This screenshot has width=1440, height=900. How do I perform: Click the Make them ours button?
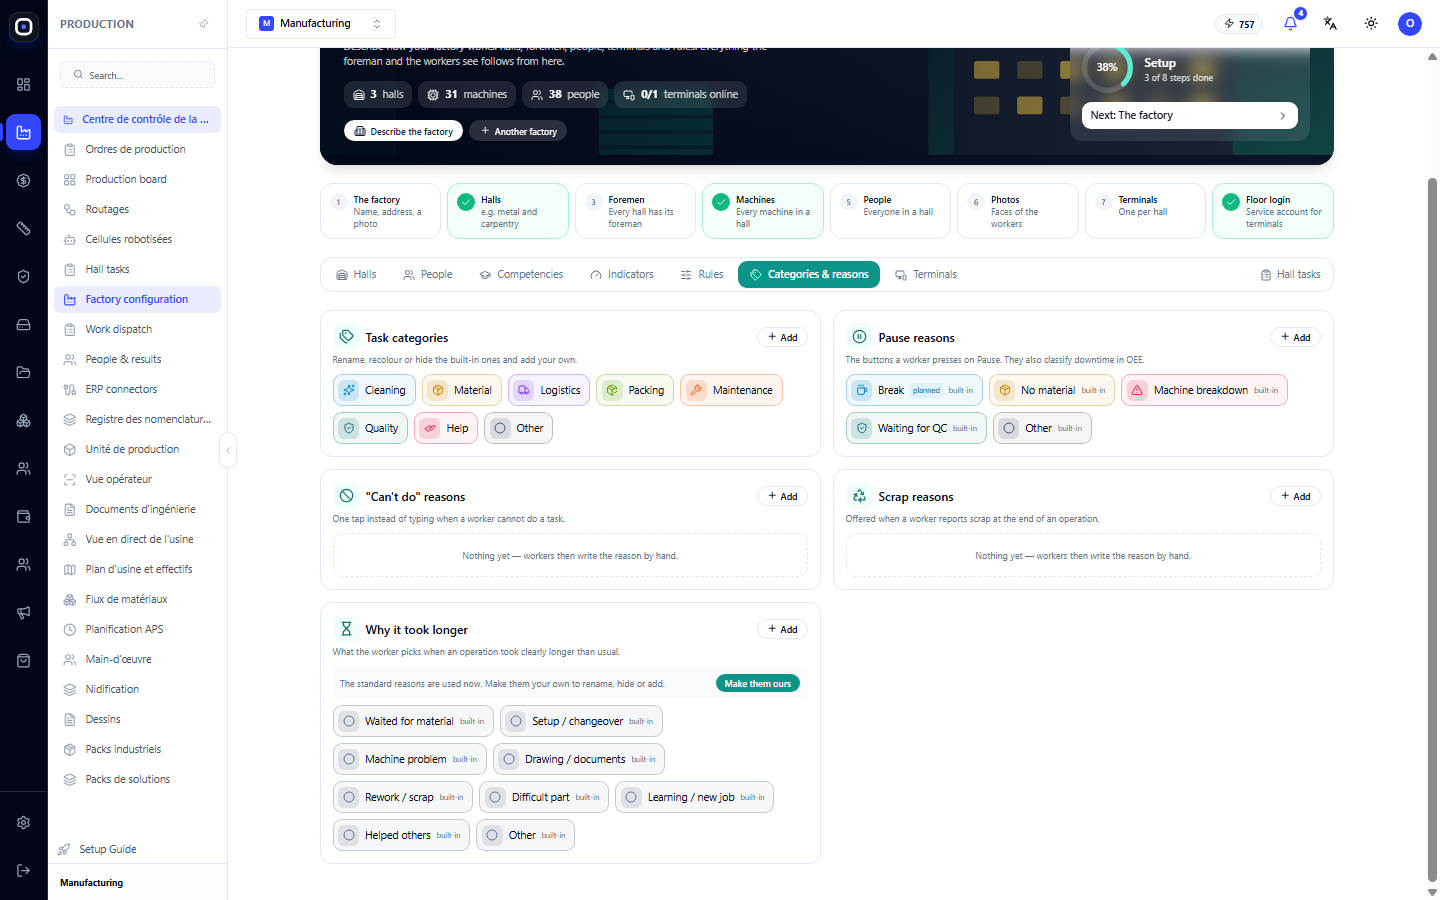[758, 684]
